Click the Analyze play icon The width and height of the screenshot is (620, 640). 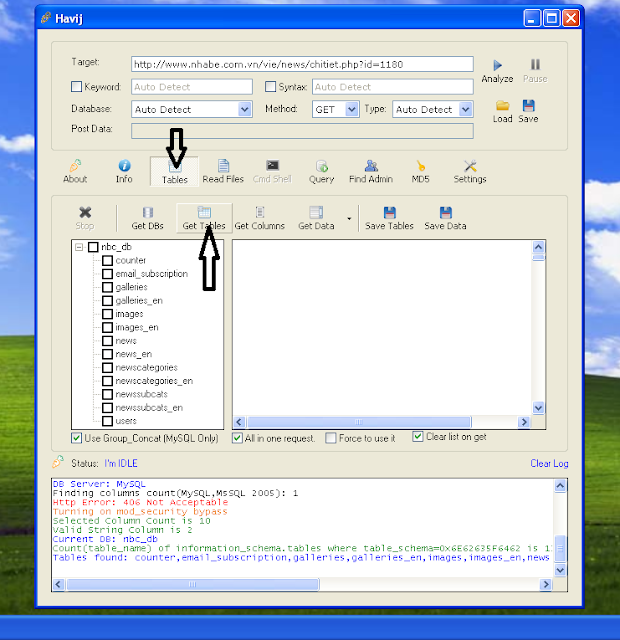[x=497, y=65]
